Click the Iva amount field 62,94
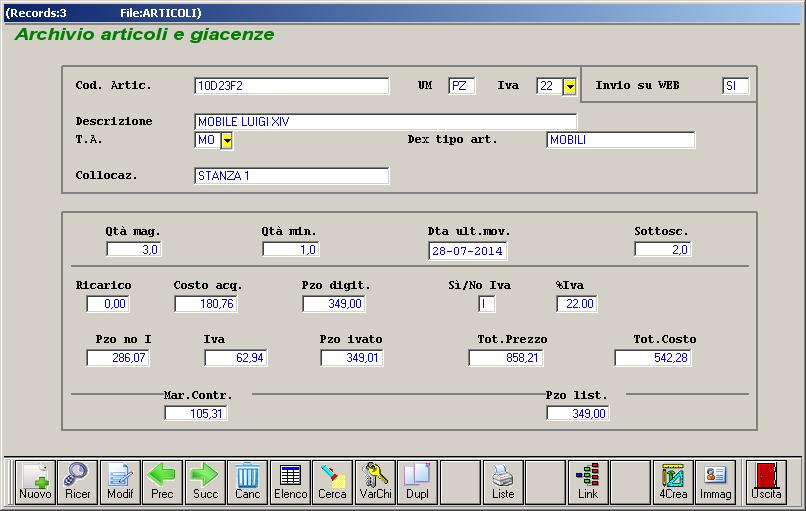 (236, 358)
